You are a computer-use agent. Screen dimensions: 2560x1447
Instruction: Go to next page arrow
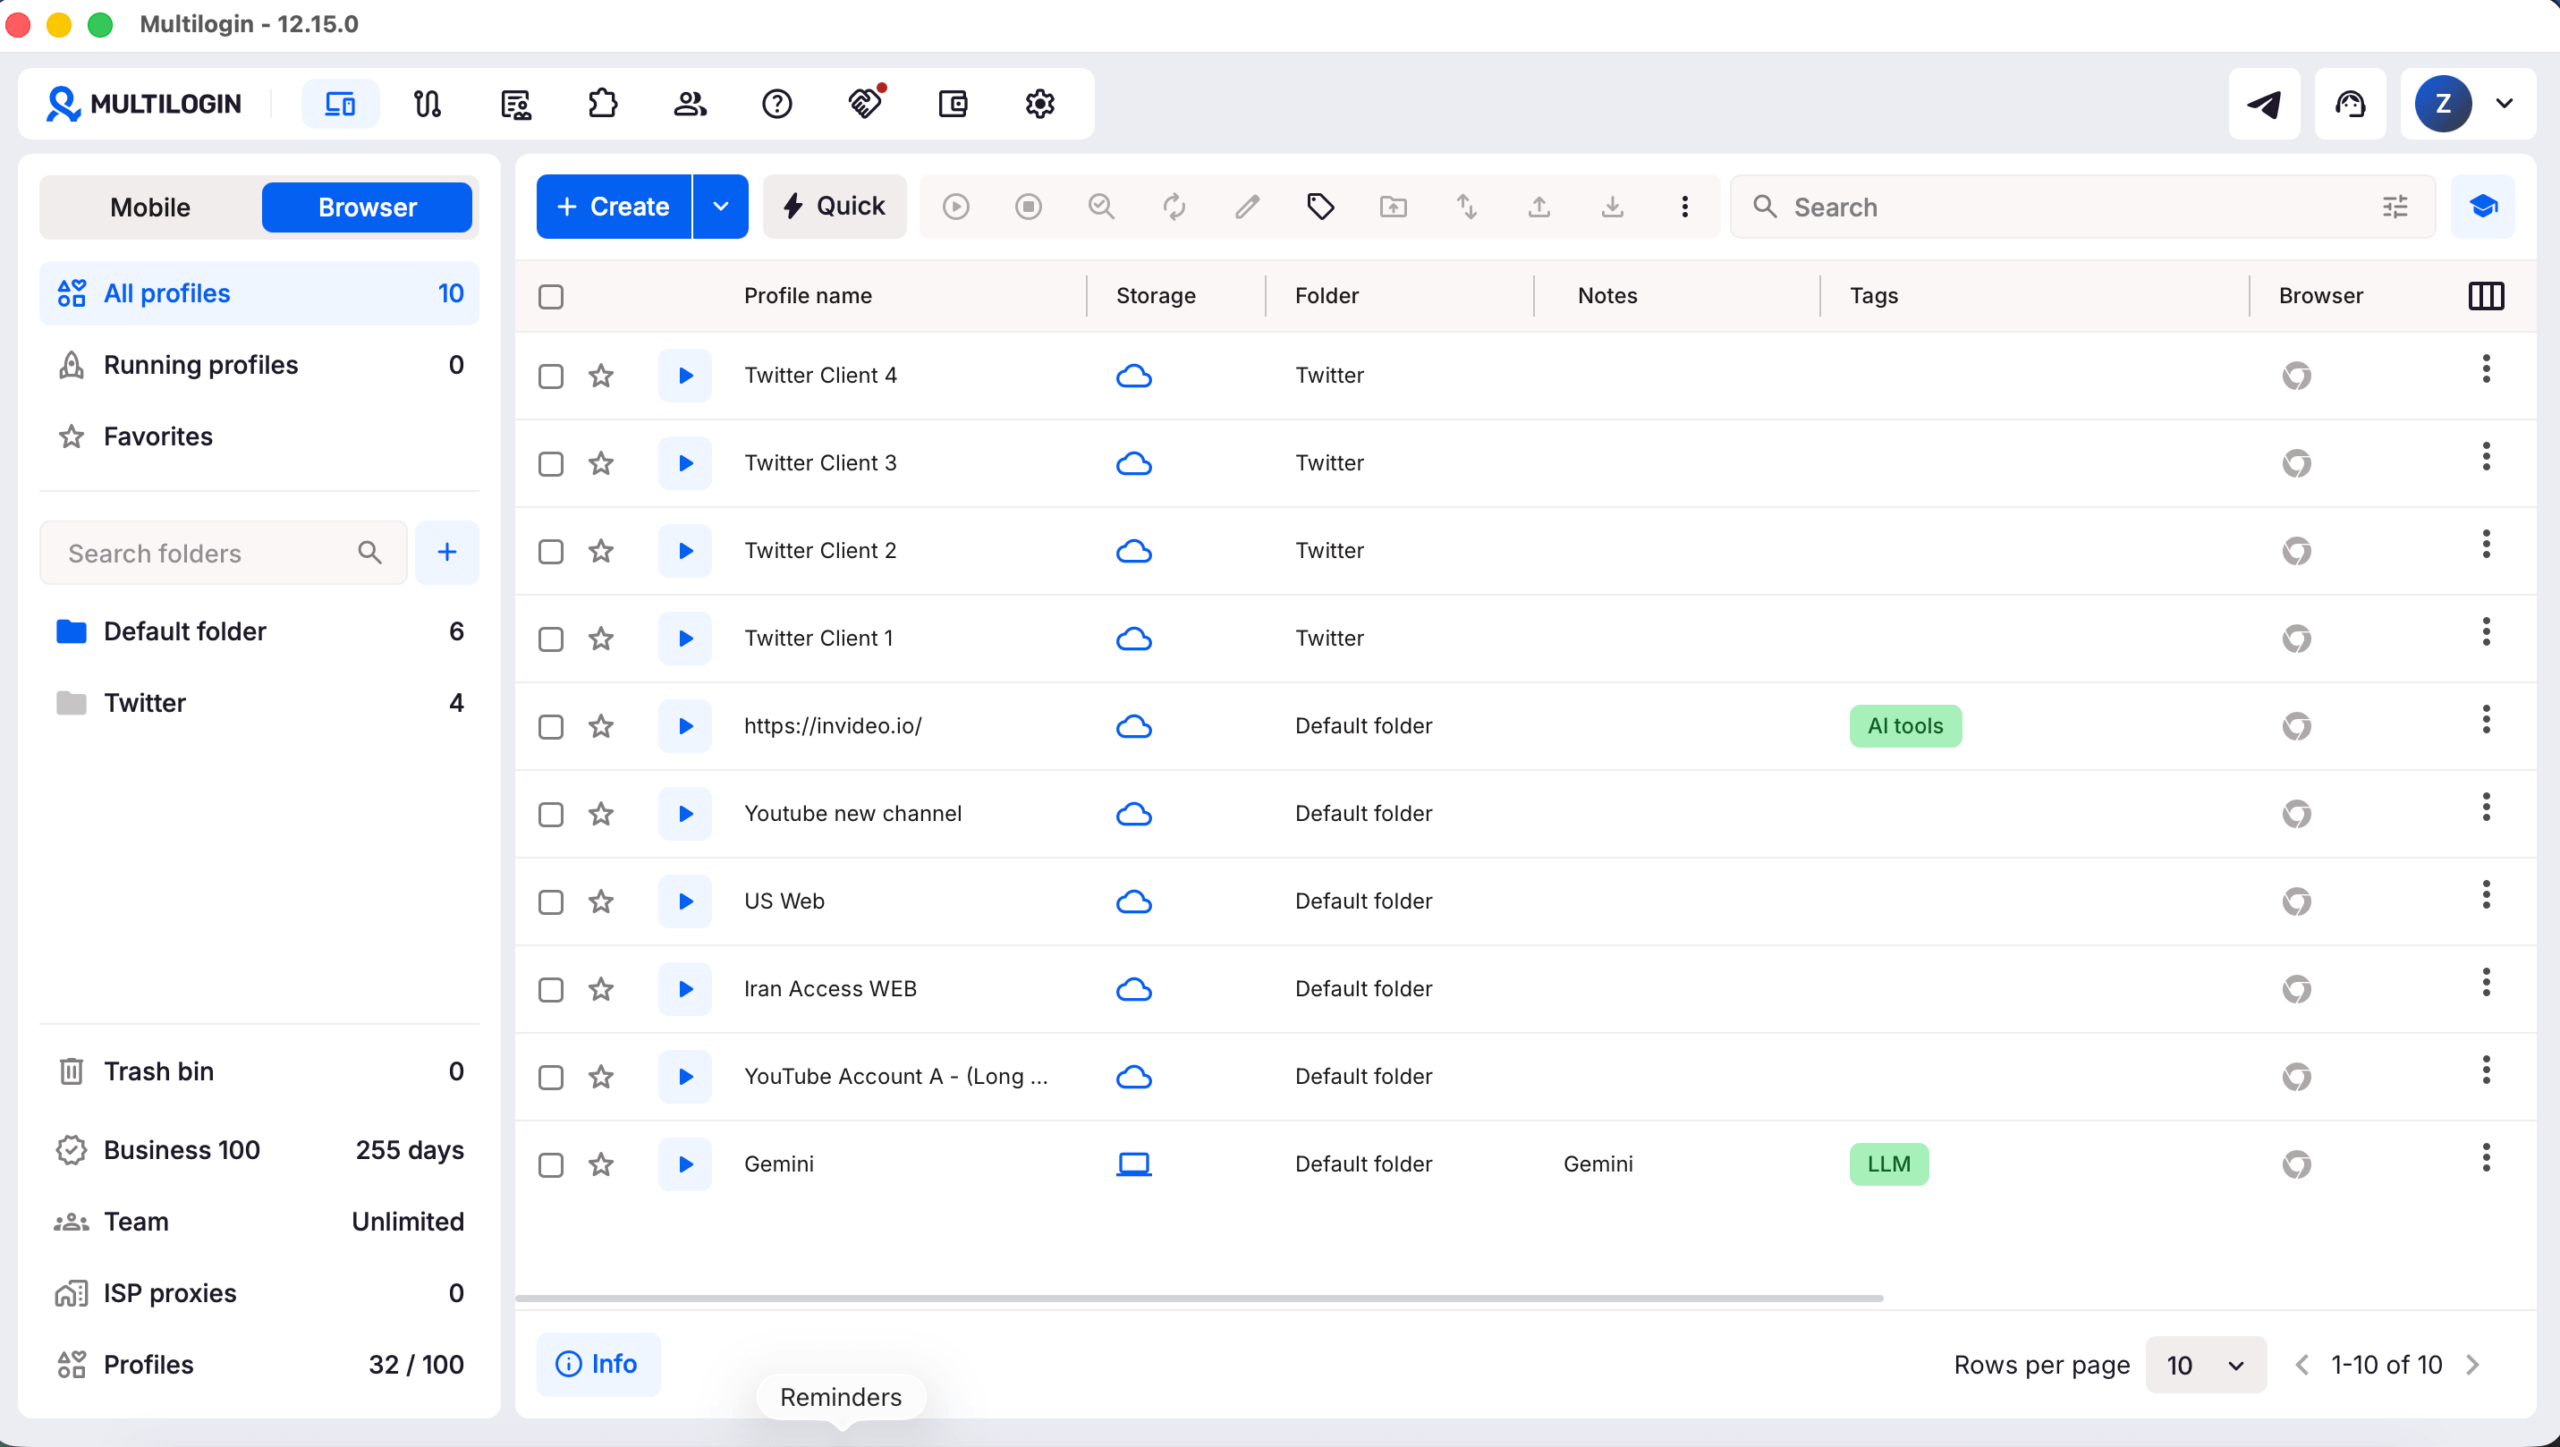point(2473,1365)
